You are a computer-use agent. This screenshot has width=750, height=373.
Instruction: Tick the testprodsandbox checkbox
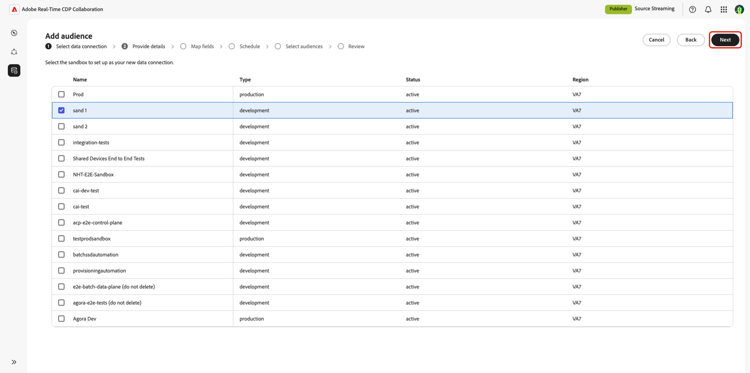[x=61, y=239]
